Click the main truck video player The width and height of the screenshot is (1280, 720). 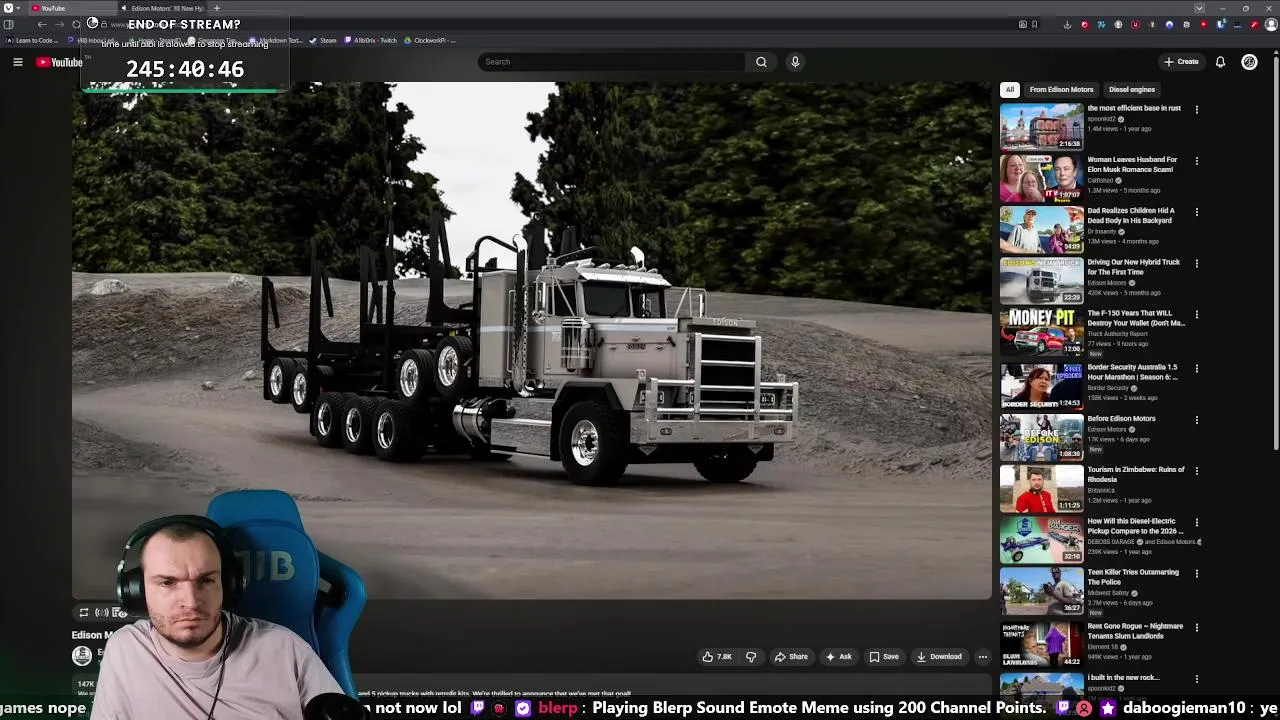pos(532,340)
